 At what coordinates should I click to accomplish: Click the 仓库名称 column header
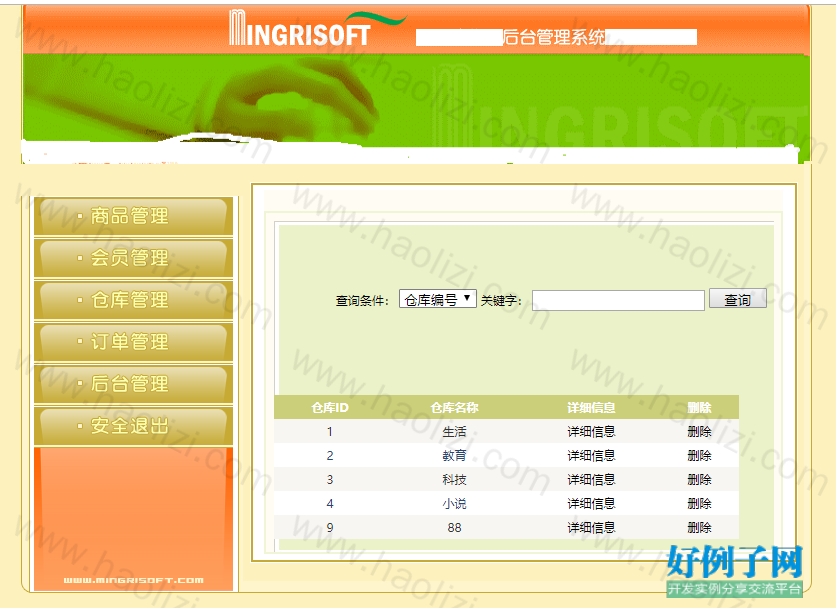[454, 408]
